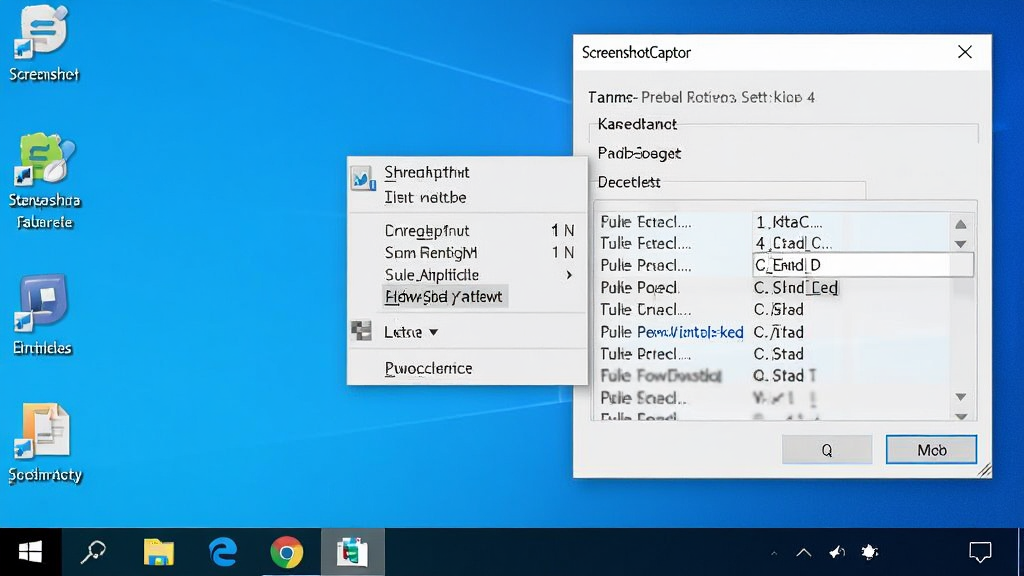Click the second arrow under scrollbar top
The width and height of the screenshot is (1024, 576).
point(961,244)
